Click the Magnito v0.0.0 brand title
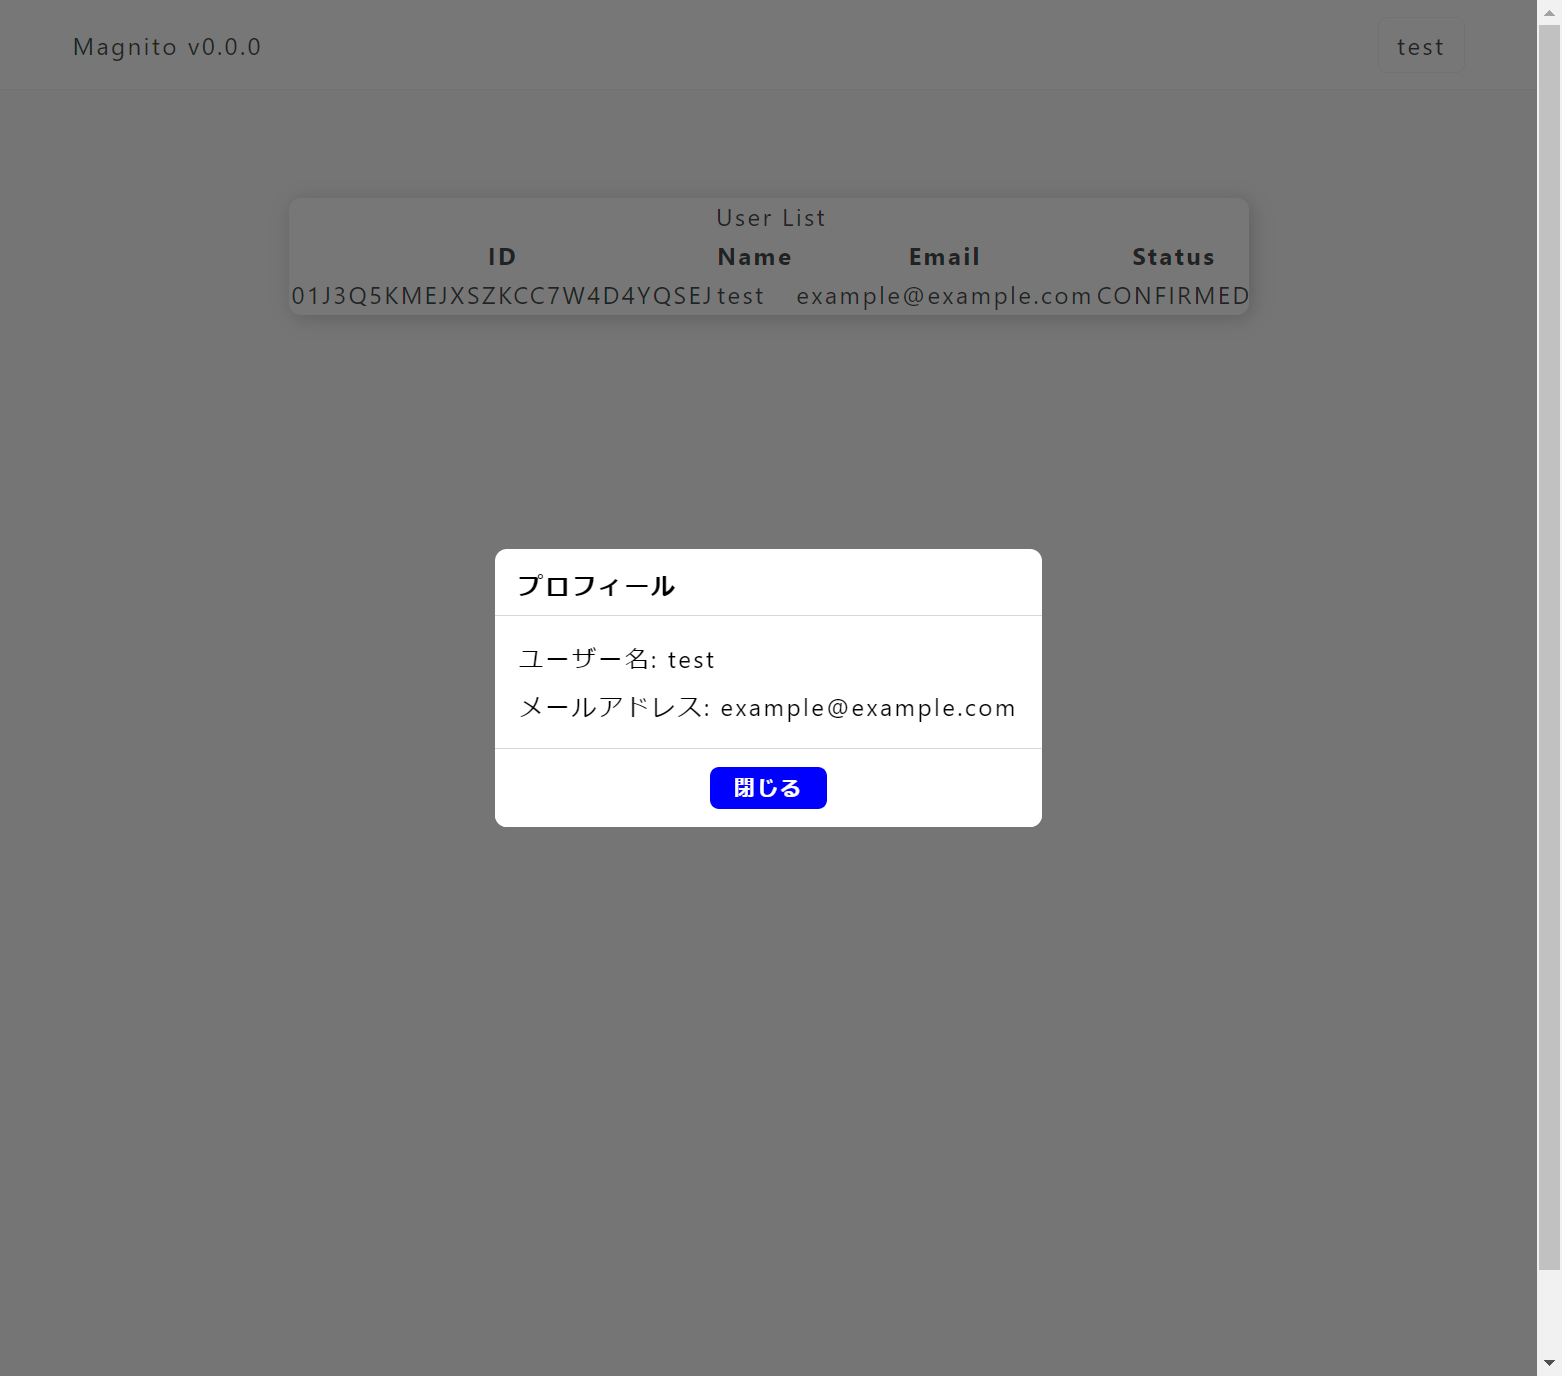This screenshot has height=1376, width=1562. pos(167,47)
